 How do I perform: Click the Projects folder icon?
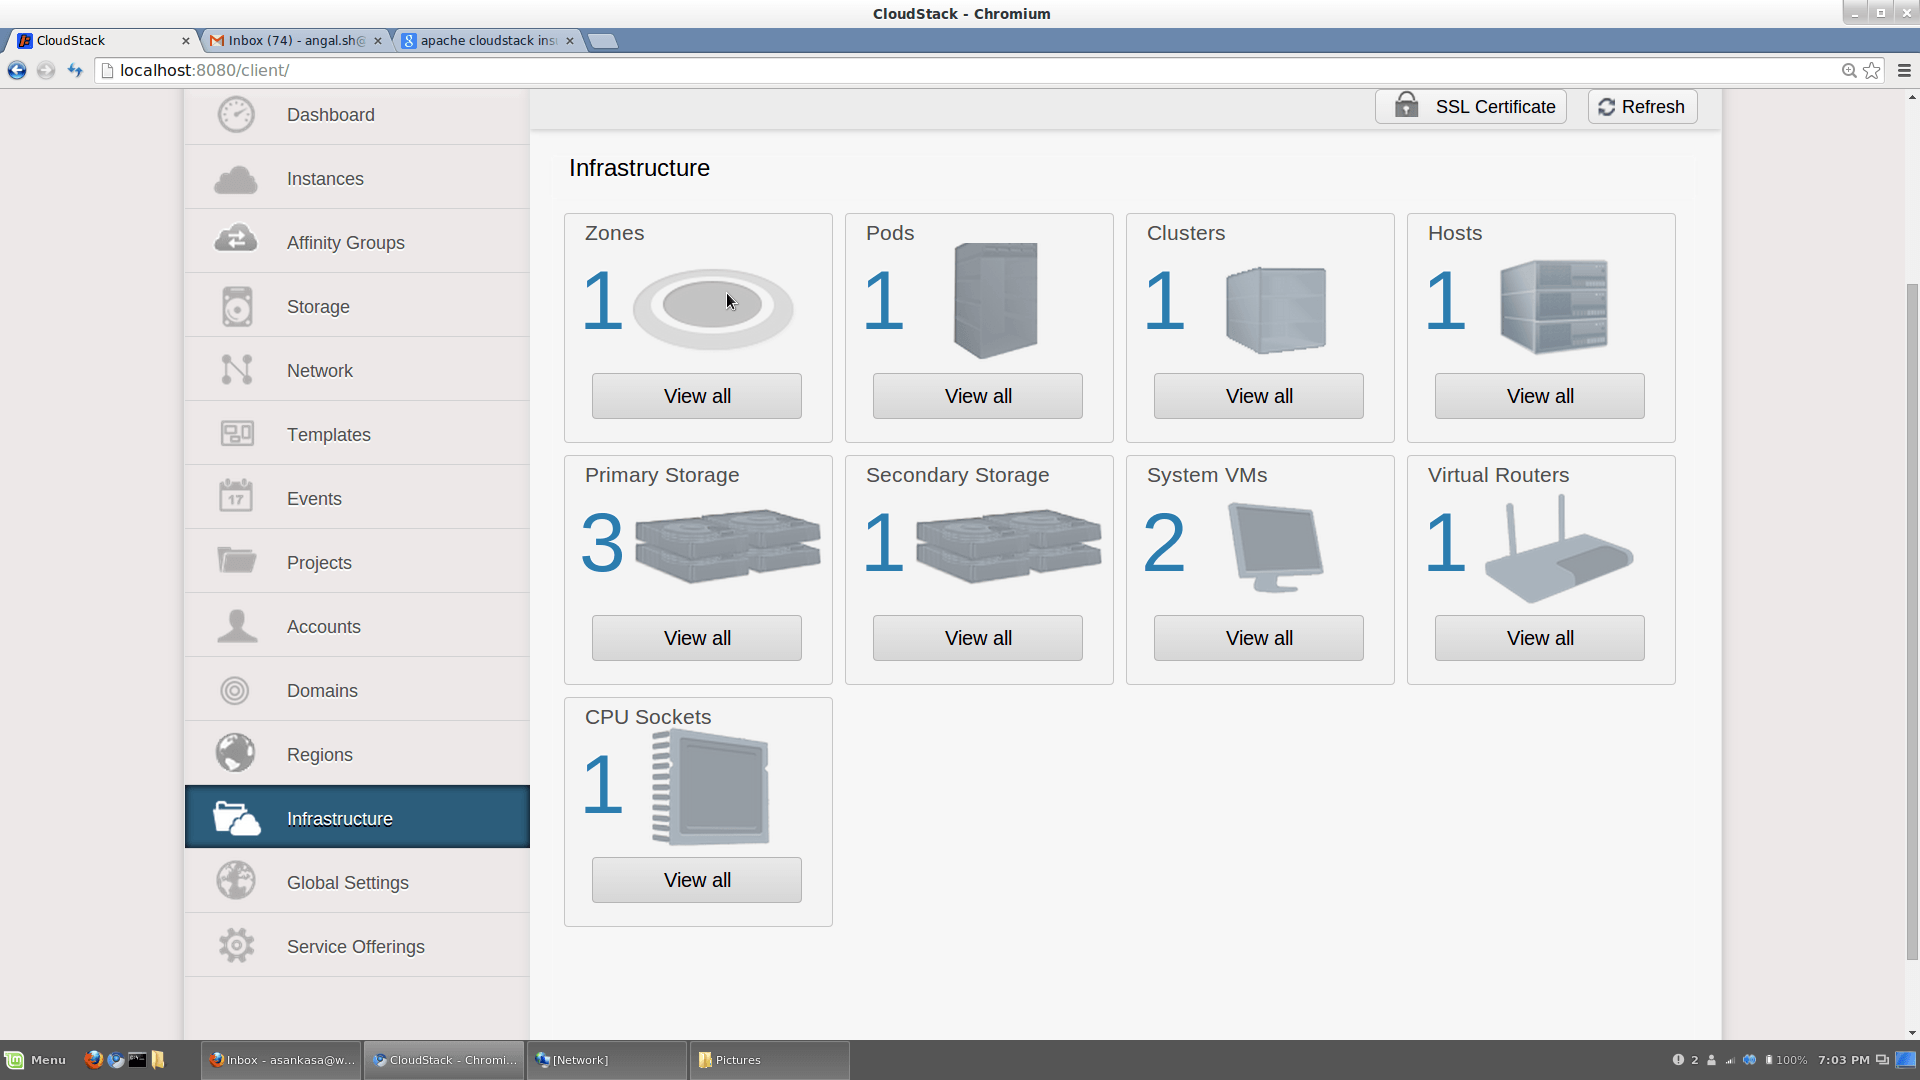coord(237,559)
